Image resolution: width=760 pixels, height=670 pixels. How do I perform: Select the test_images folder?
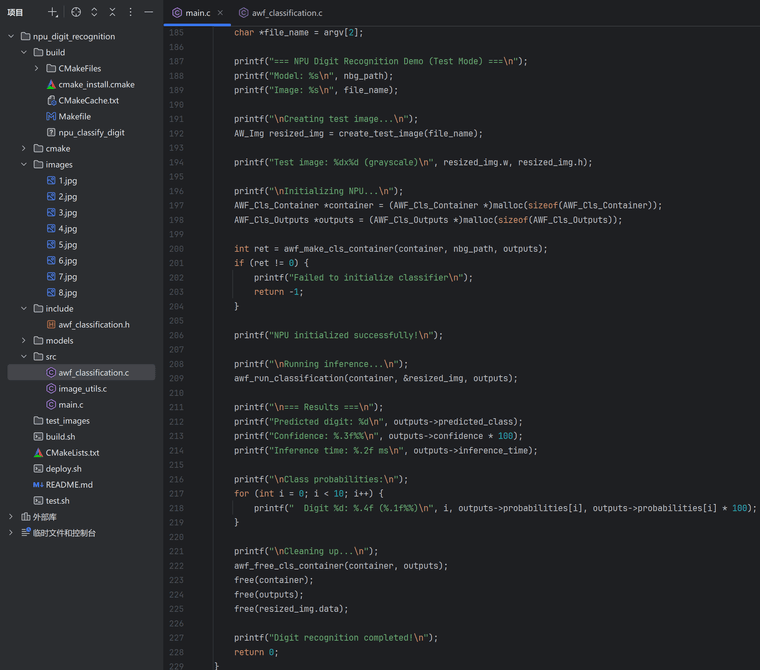[x=62, y=420]
